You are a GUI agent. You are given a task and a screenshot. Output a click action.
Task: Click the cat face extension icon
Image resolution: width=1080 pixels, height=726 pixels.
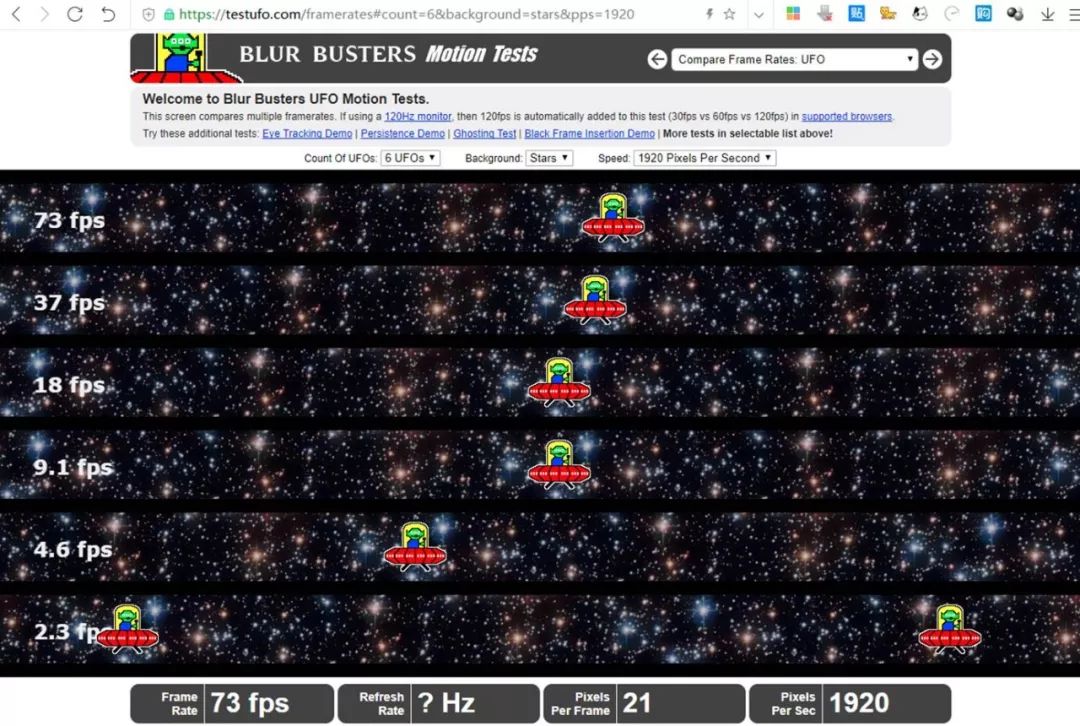click(x=920, y=14)
